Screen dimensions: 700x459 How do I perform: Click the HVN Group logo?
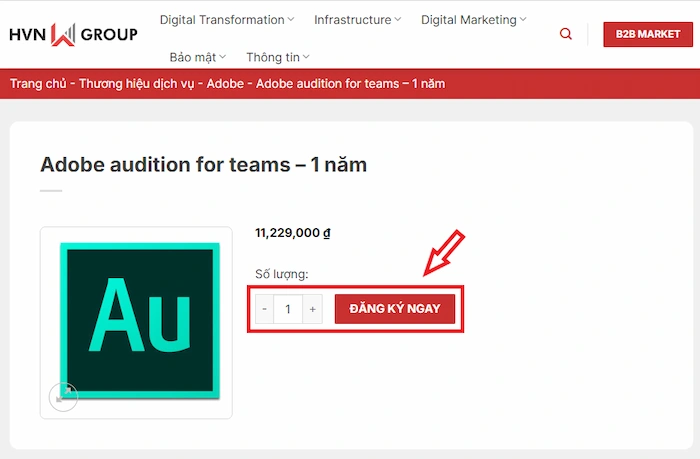click(x=73, y=34)
